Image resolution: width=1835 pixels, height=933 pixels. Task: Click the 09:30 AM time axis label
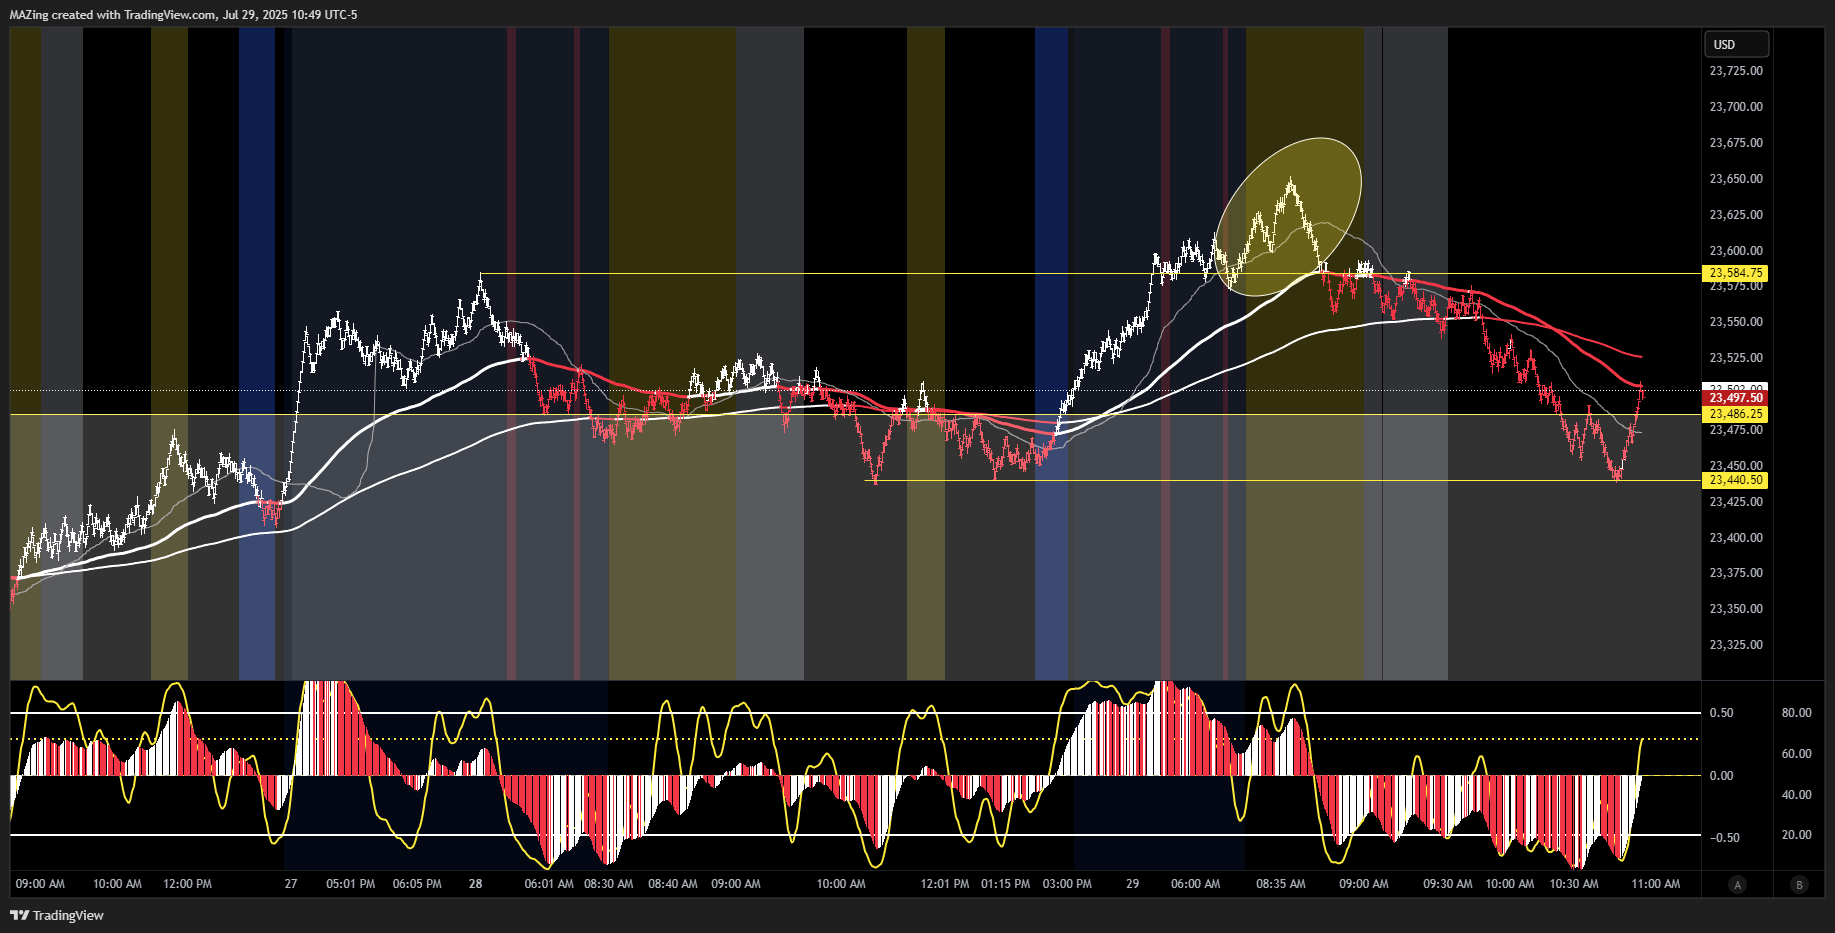click(1447, 884)
